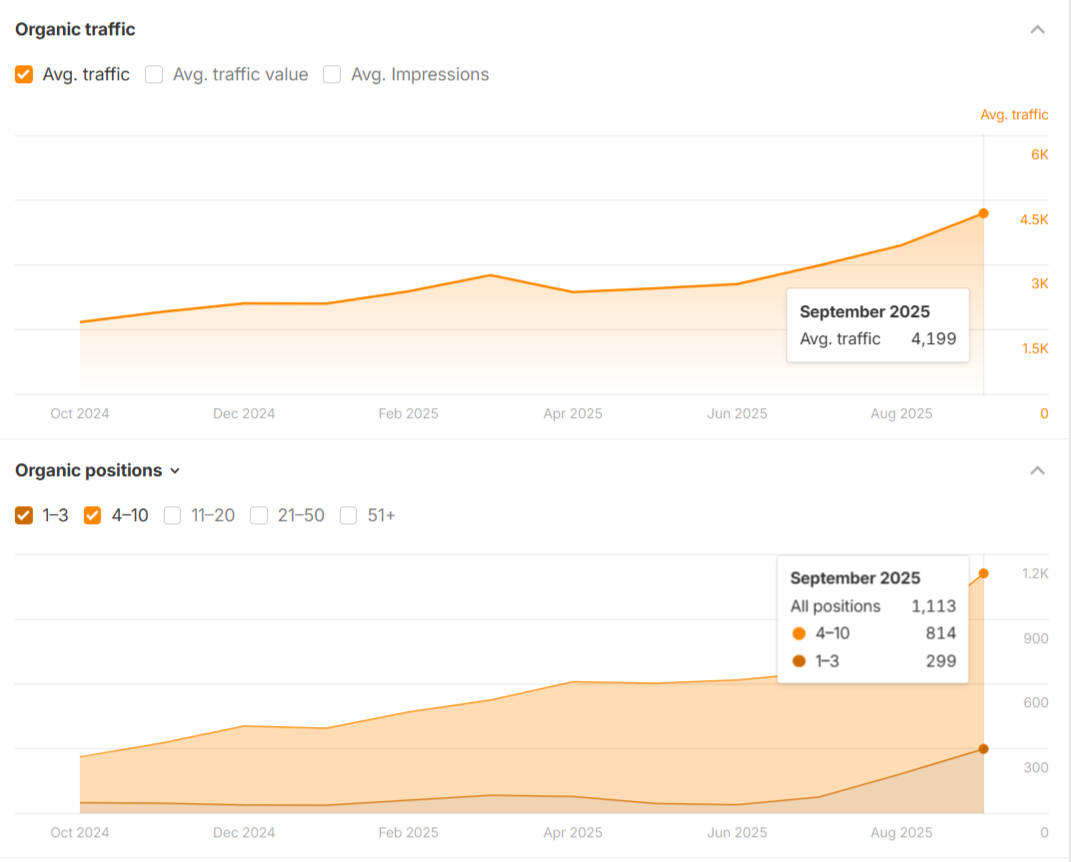Collapse the Organic positions section chevron
The height and width of the screenshot is (862, 1071).
[1038, 471]
